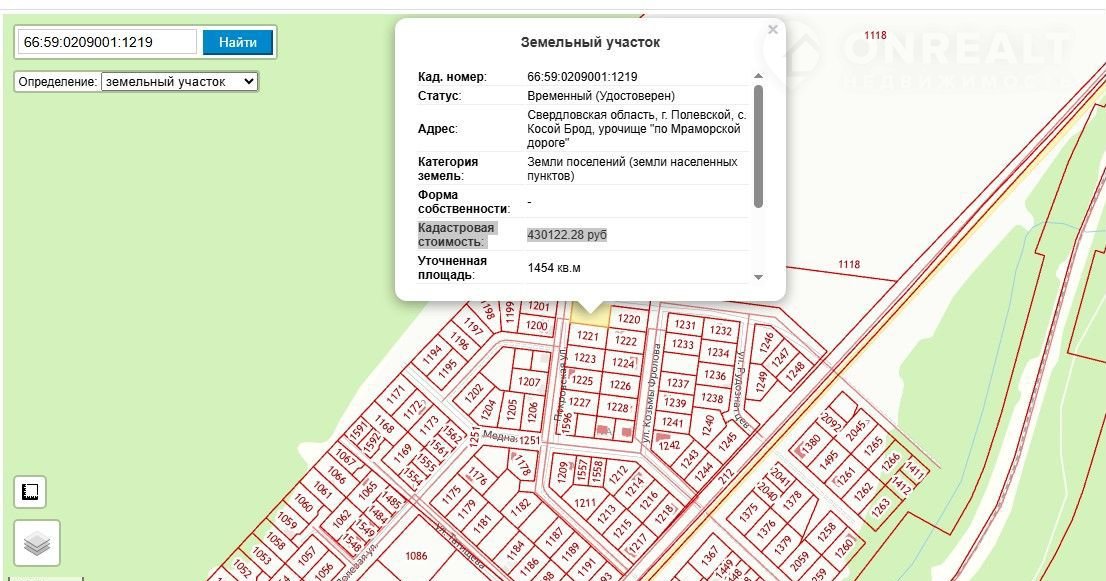This screenshot has height=581, width=1106.
Task: Close the Земельный участок popup
Action: click(x=772, y=30)
